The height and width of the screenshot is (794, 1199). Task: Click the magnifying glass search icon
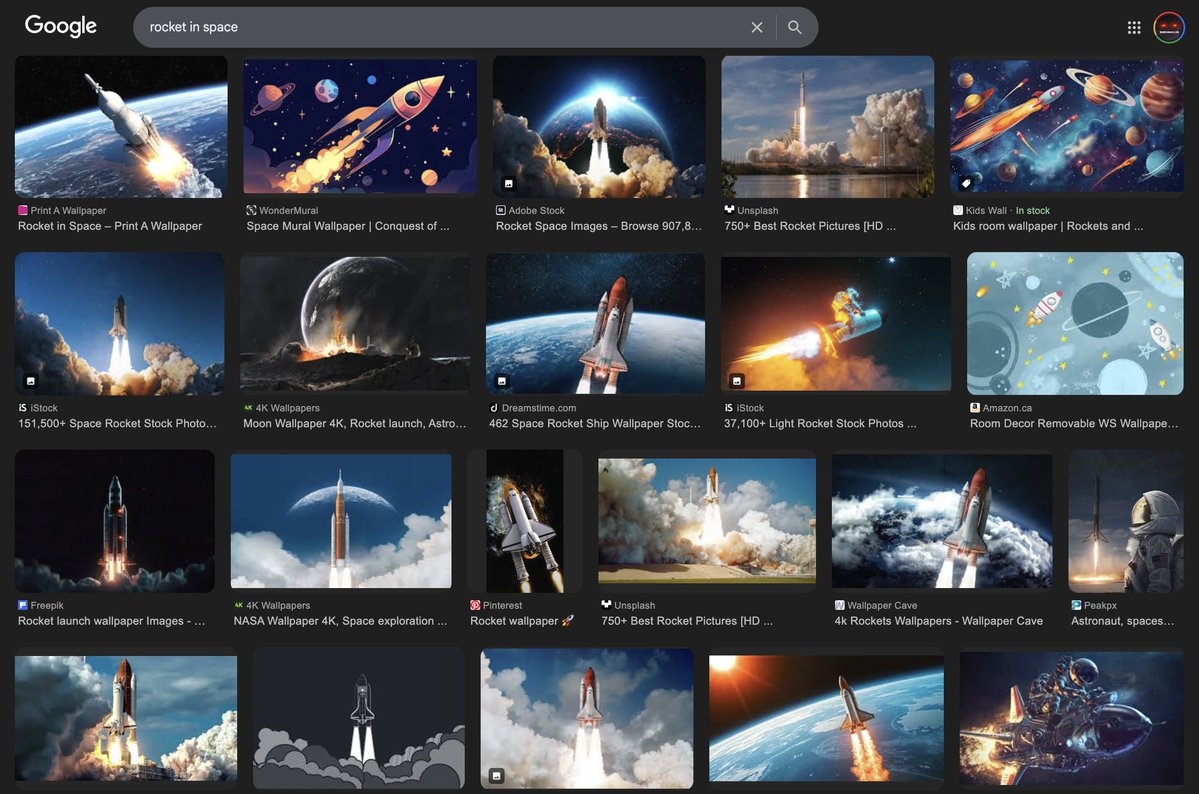point(794,28)
